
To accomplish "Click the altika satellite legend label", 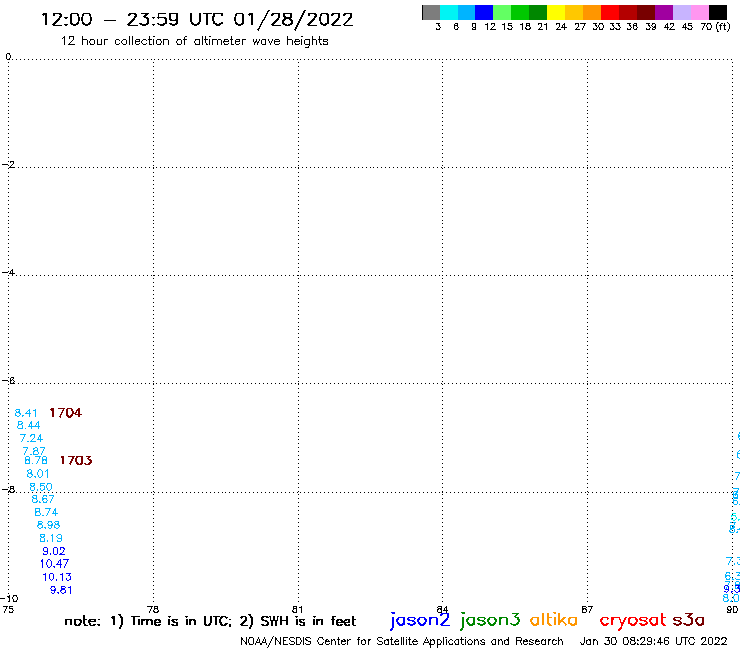I will pos(554,620).
